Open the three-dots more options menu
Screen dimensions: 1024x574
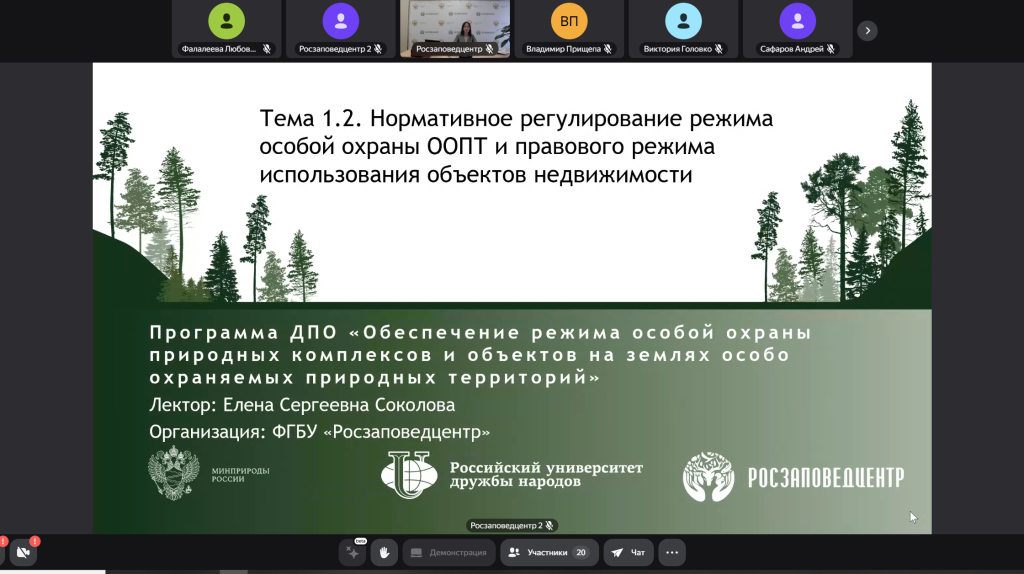672,552
